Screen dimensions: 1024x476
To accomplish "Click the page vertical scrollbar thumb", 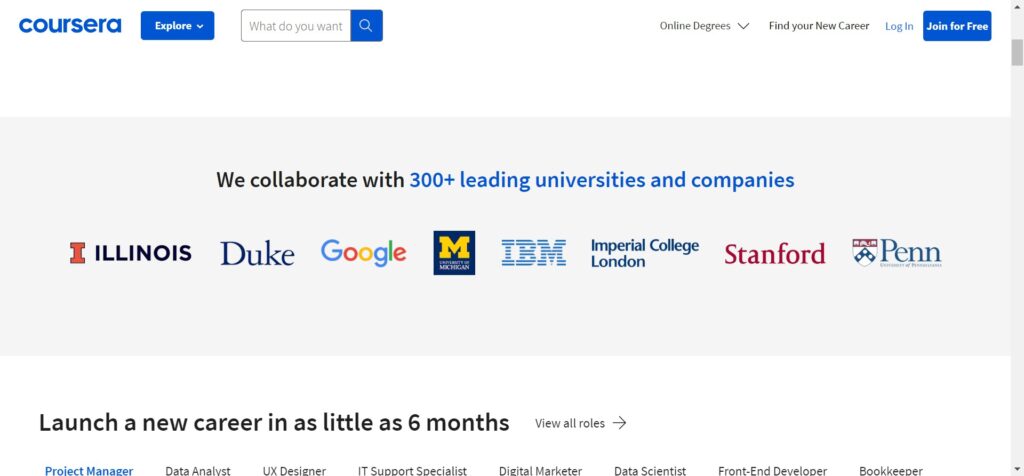I will pos(1017,53).
